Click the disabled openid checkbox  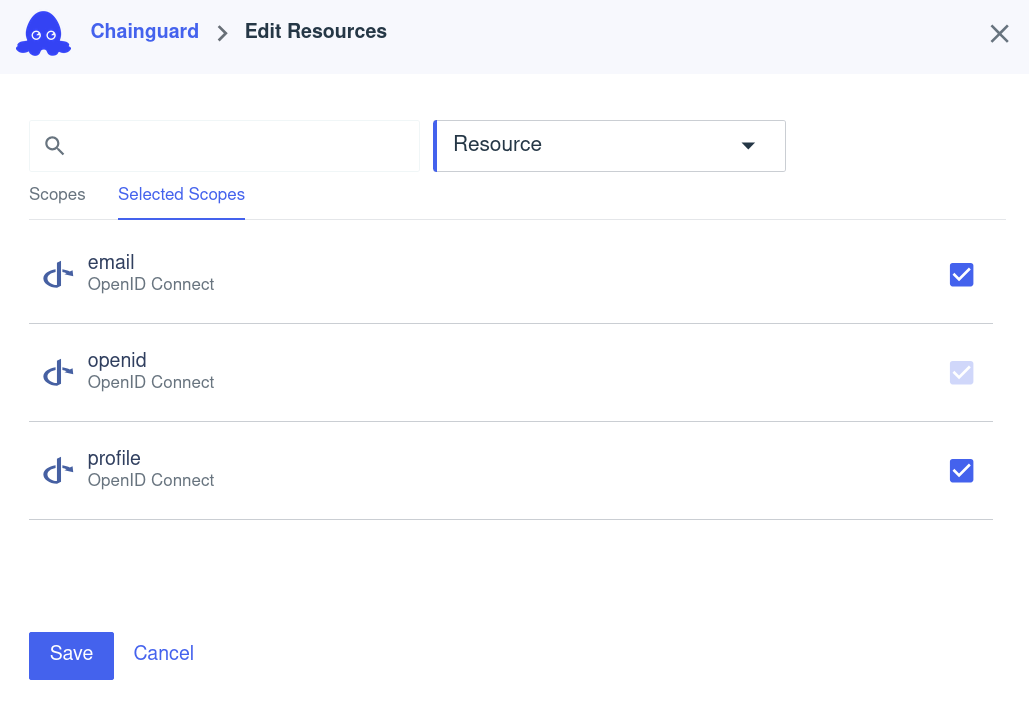click(961, 372)
